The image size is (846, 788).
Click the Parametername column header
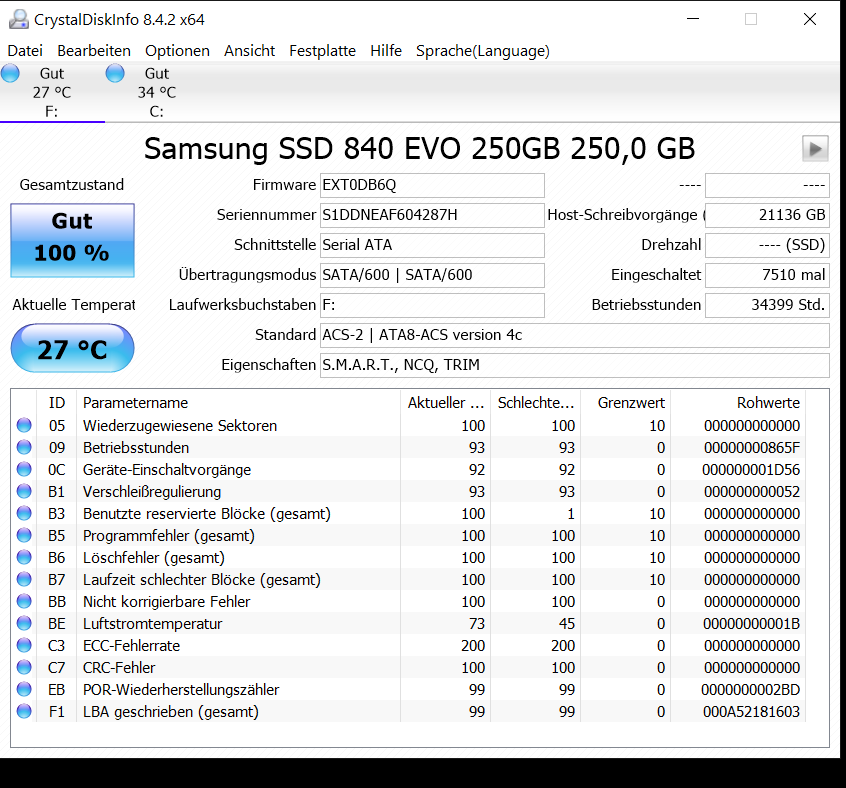click(x=238, y=403)
